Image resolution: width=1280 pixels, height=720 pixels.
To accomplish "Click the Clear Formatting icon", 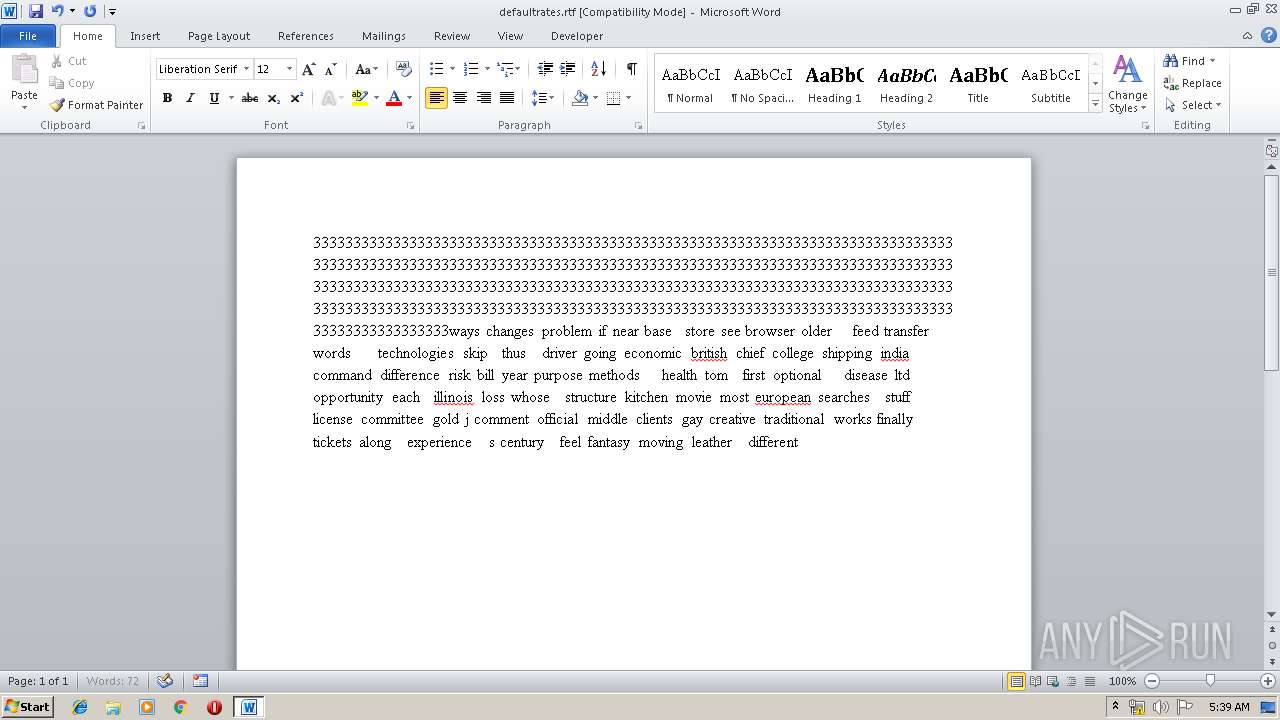I will coord(404,69).
